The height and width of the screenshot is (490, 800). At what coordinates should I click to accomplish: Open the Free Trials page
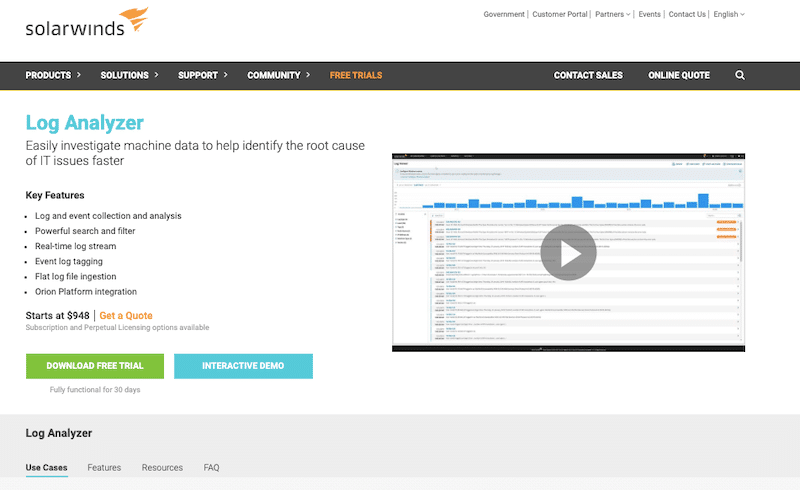click(x=356, y=75)
